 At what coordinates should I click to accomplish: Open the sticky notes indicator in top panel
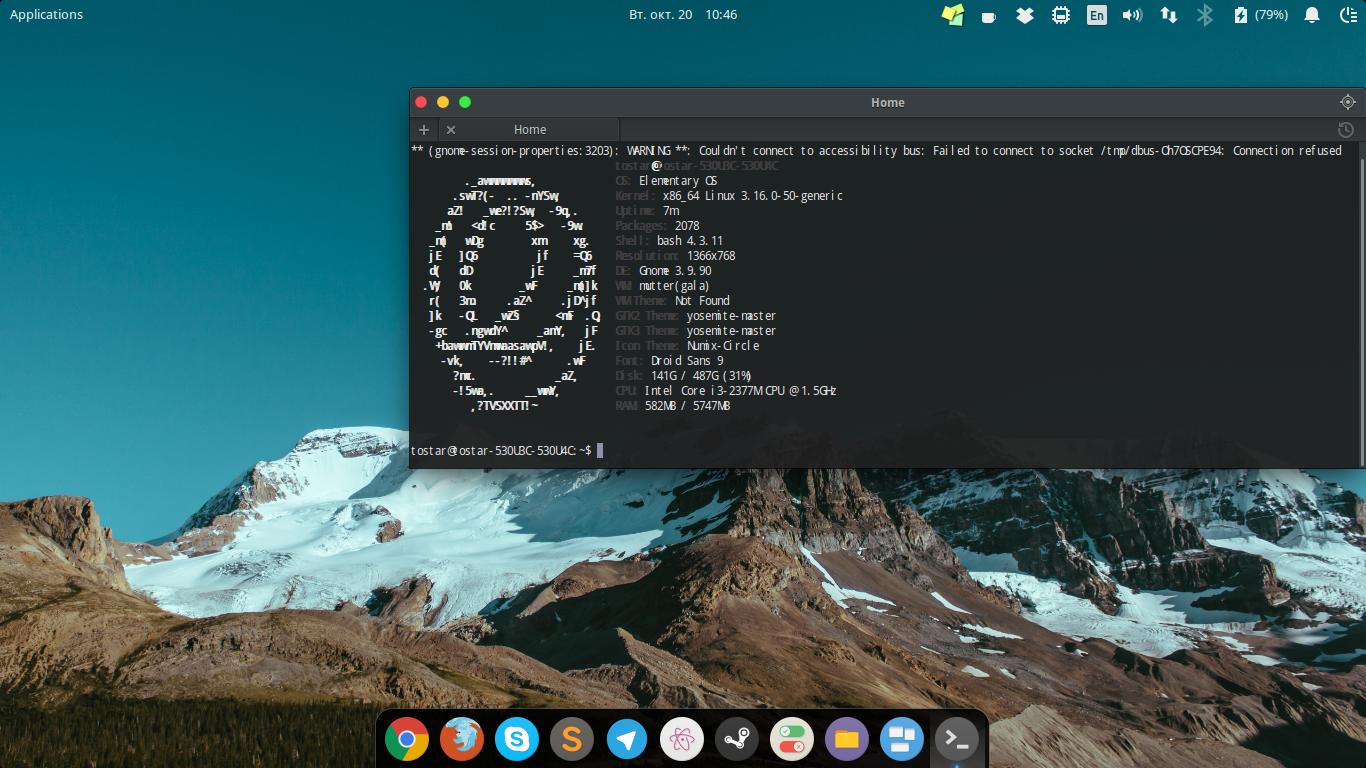953,15
